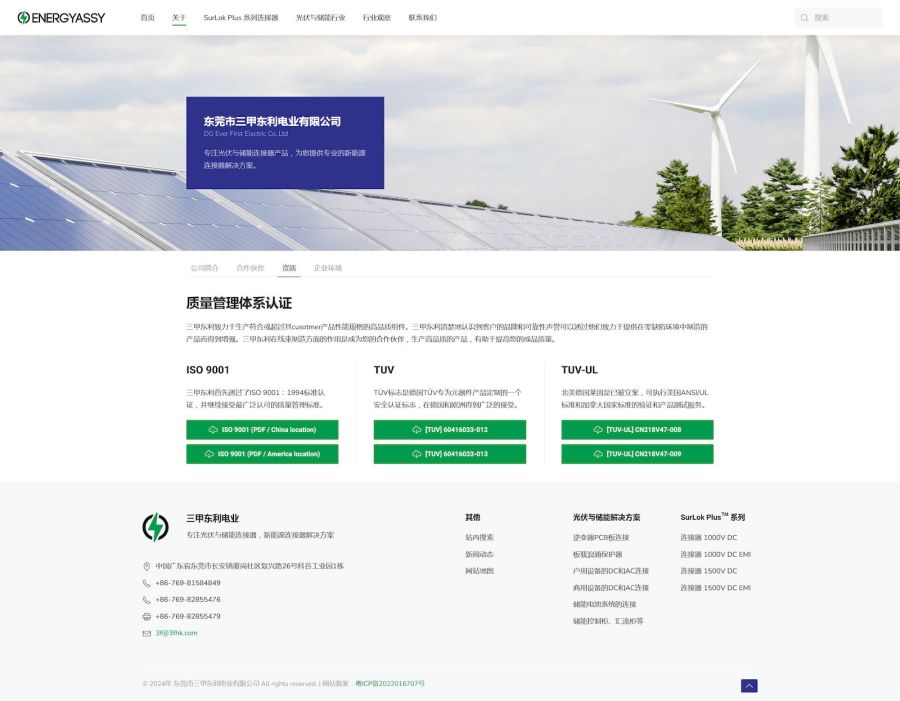
Task: Download ISO 9001 PDF for China location
Action: pos(262,430)
